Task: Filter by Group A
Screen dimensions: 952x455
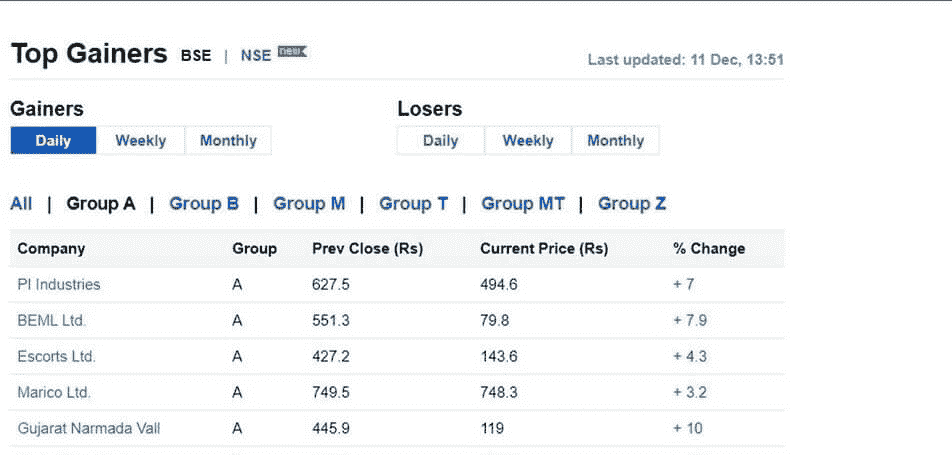Action: [x=101, y=204]
